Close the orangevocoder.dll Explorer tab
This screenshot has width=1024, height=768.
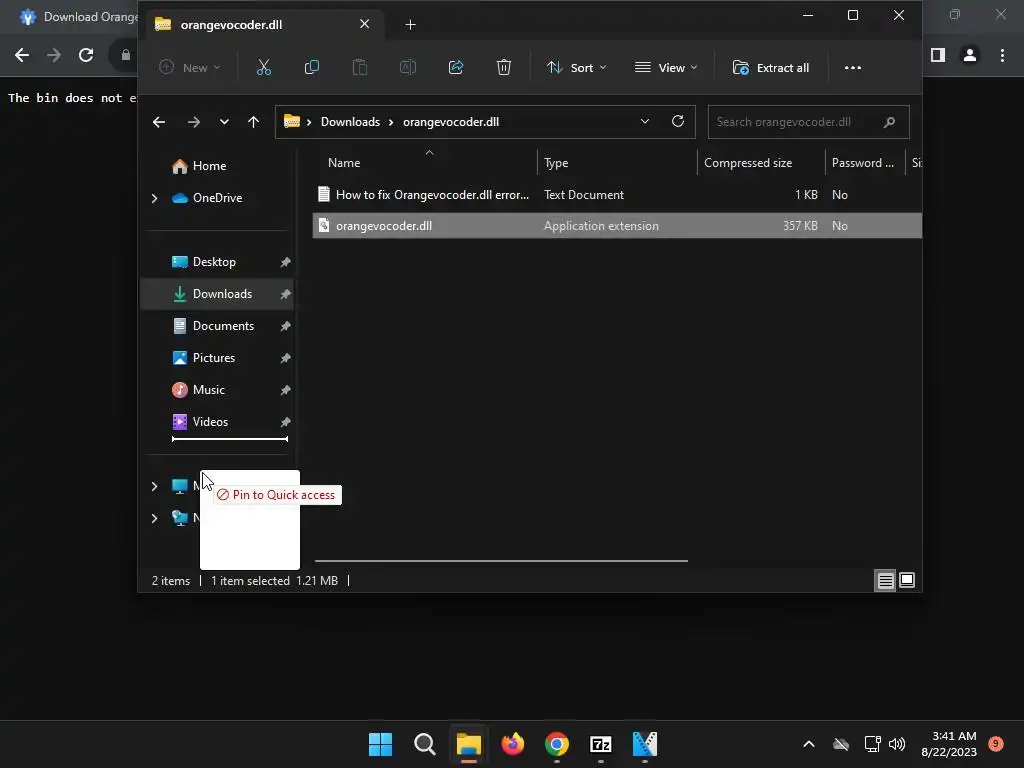[364, 24]
